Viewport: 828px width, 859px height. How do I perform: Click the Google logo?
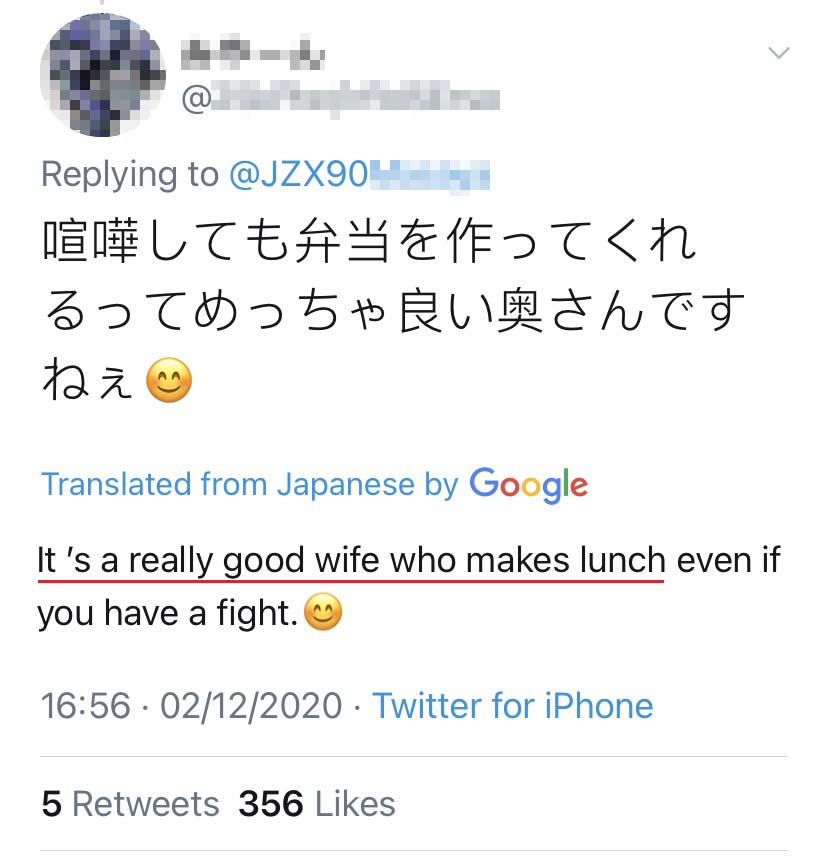pos(528,484)
